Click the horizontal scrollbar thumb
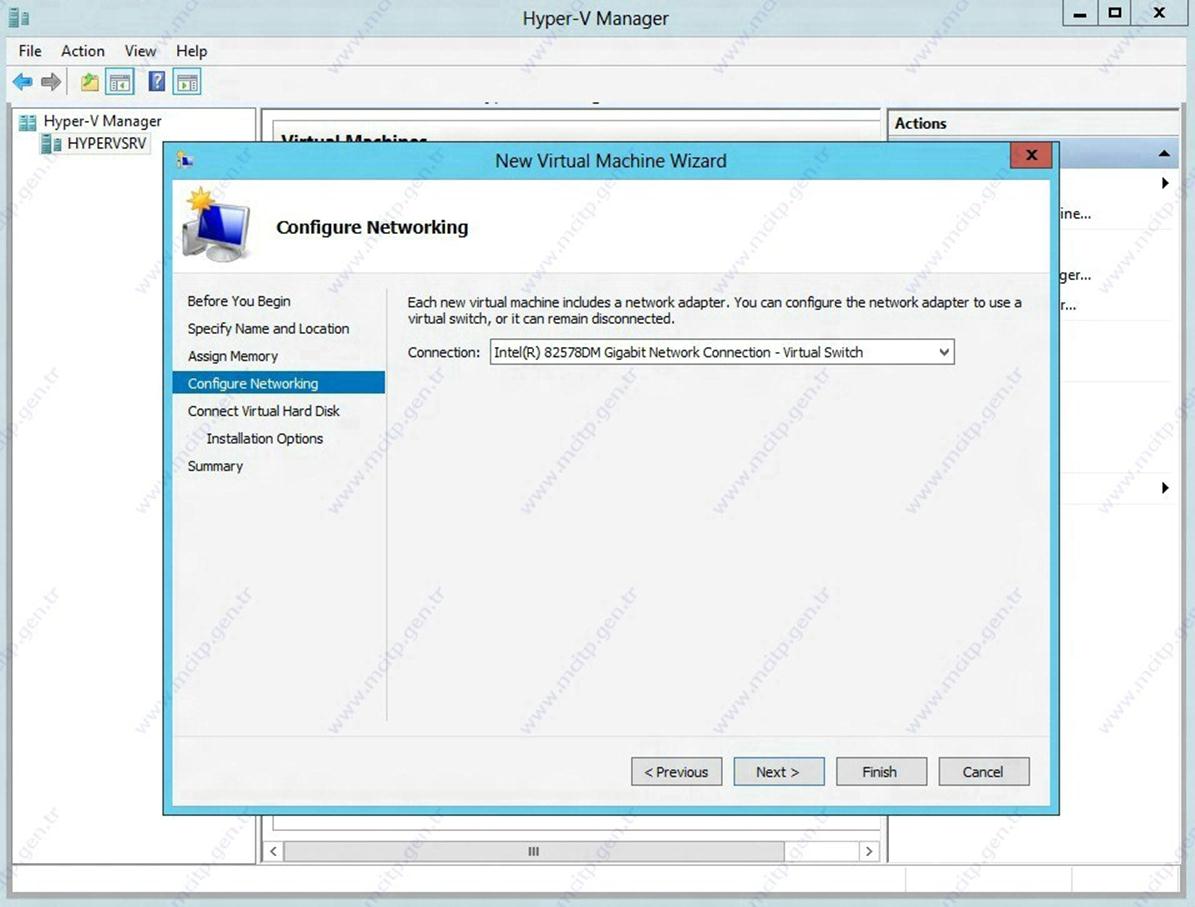1195x907 pixels. [533, 851]
